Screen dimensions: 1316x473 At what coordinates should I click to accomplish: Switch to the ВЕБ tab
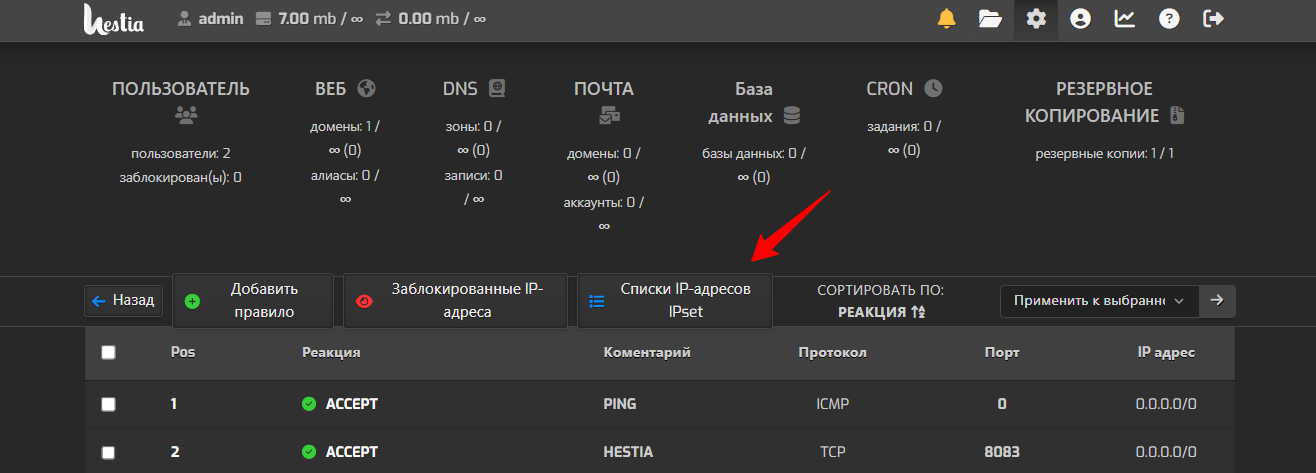point(345,89)
